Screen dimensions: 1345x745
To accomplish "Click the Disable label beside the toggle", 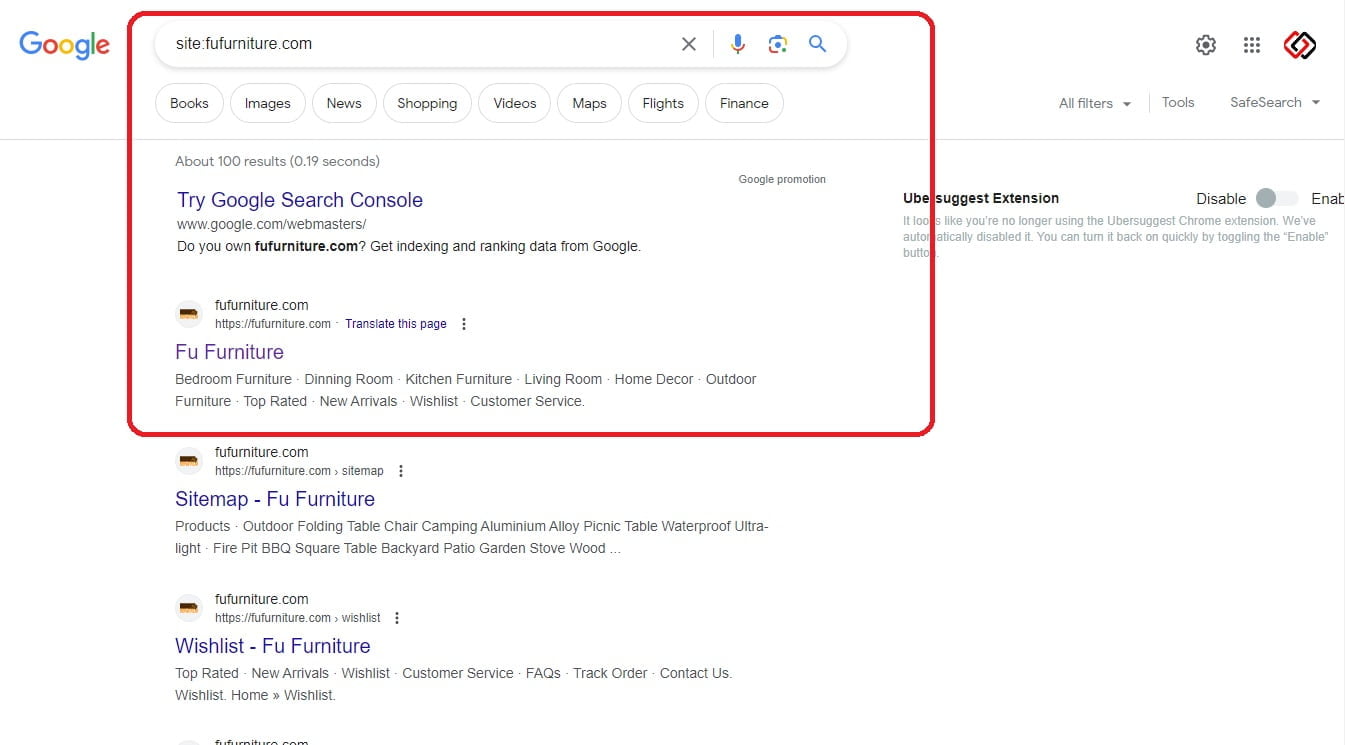I will pyautogui.click(x=1221, y=199).
